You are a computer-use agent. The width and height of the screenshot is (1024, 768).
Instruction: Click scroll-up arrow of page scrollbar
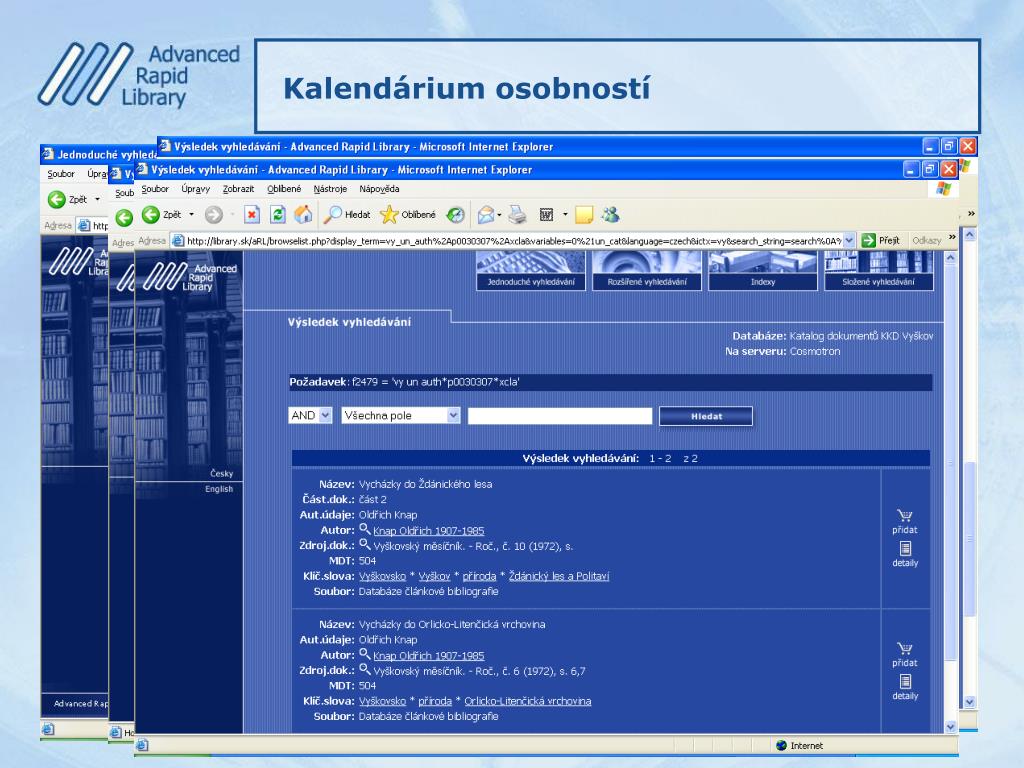click(951, 258)
